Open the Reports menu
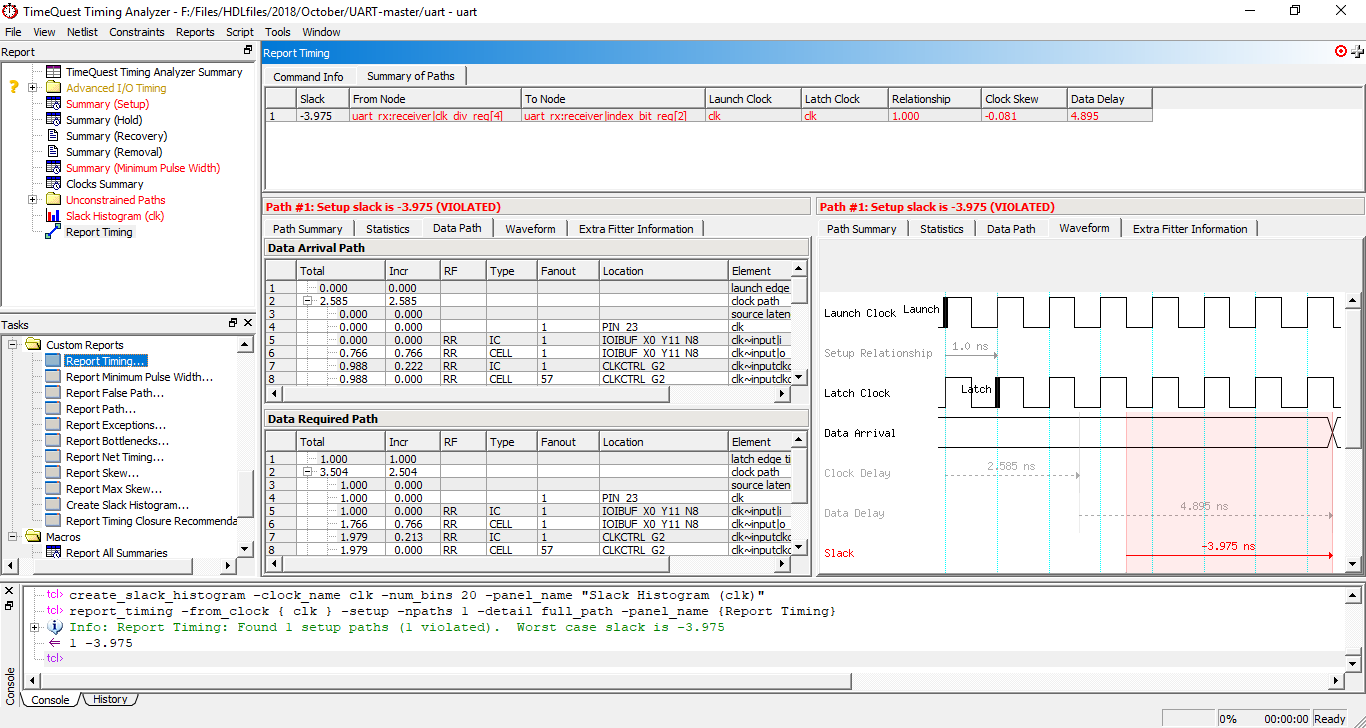This screenshot has height=728, width=1366. (x=195, y=32)
